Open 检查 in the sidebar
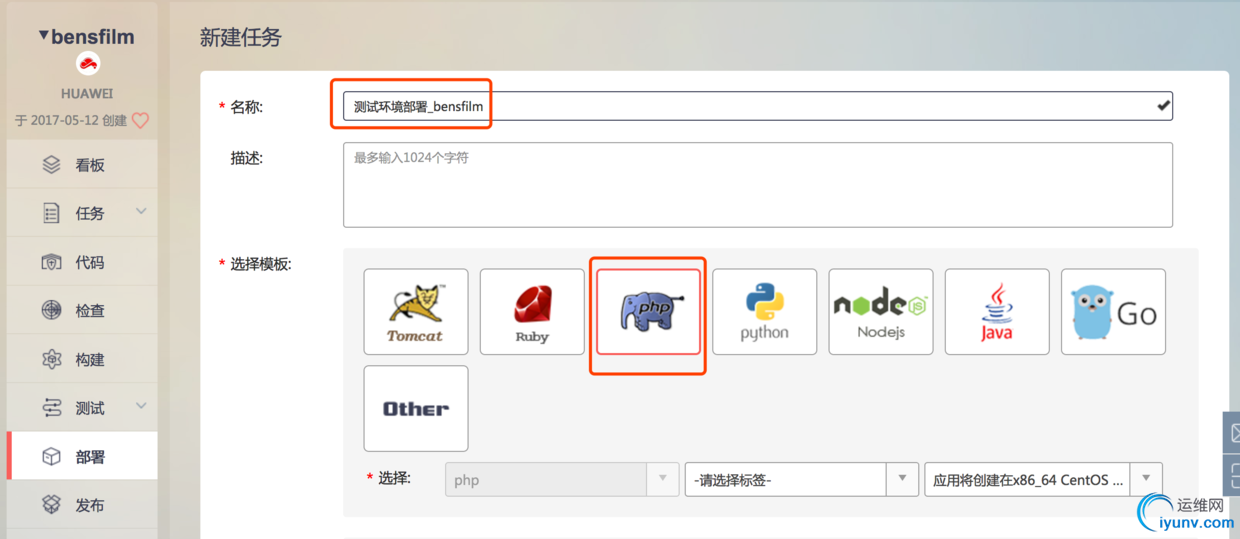The image size is (1240, 539). point(82,310)
